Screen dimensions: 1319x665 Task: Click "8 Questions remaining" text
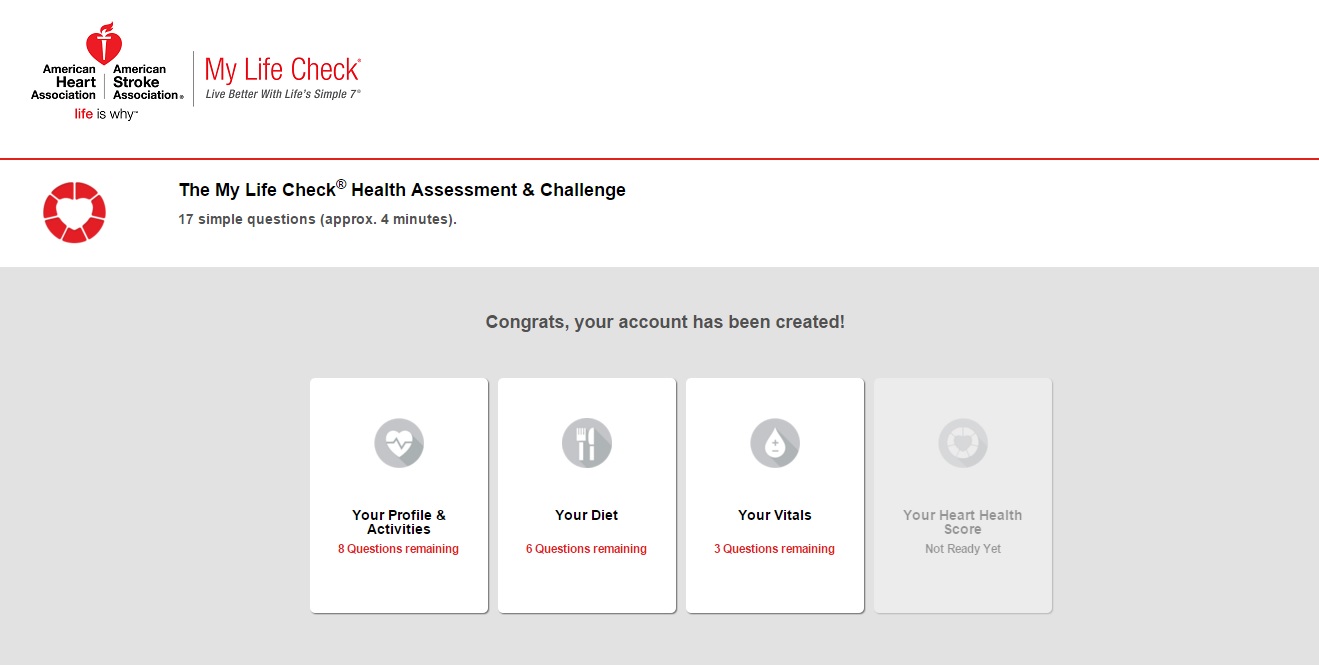(x=398, y=549)
